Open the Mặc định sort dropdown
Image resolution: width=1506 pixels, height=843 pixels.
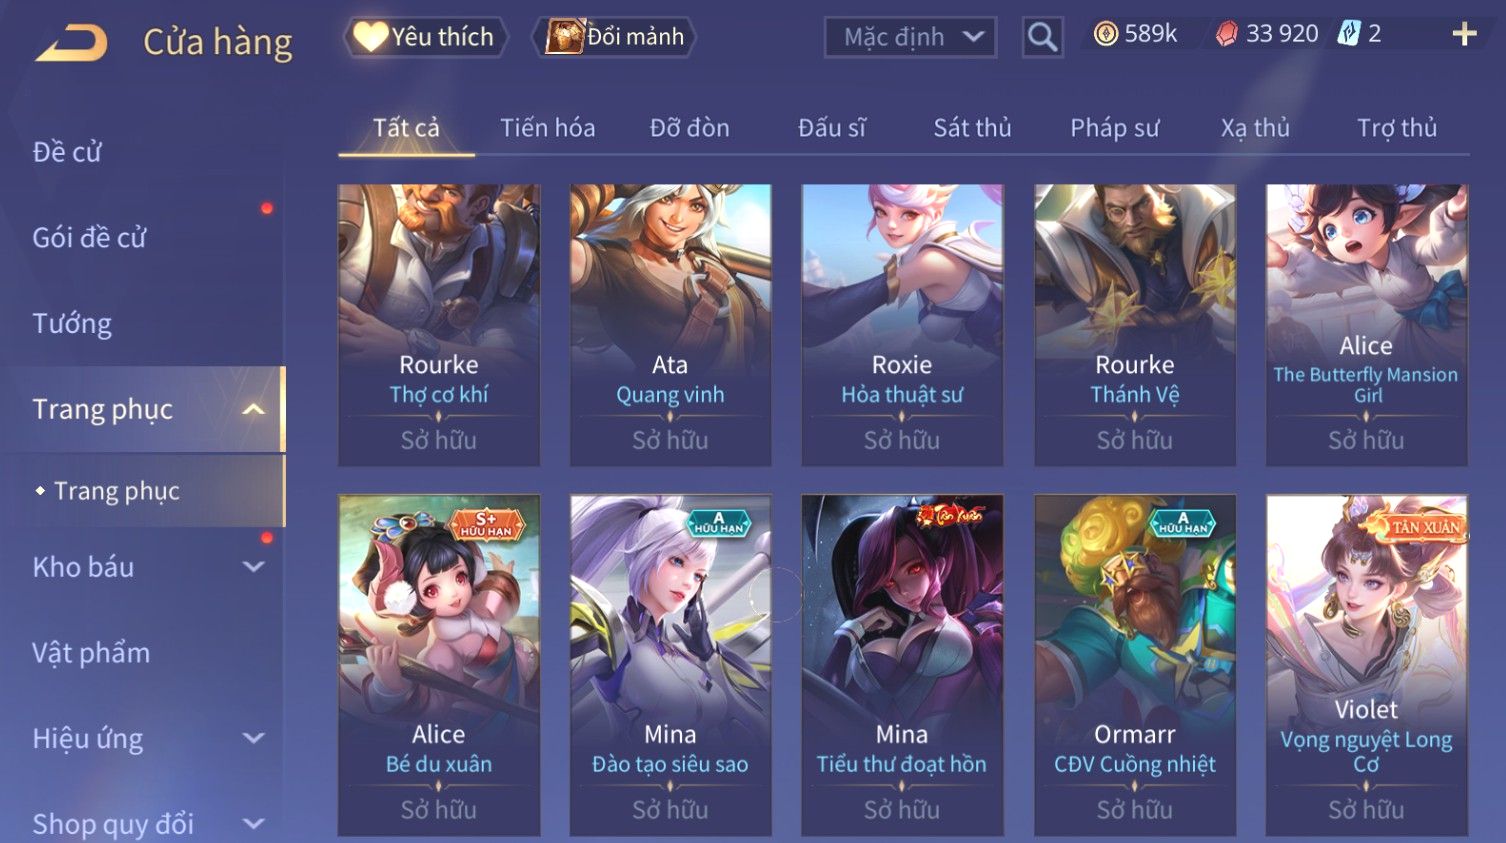tap(910, 37)
